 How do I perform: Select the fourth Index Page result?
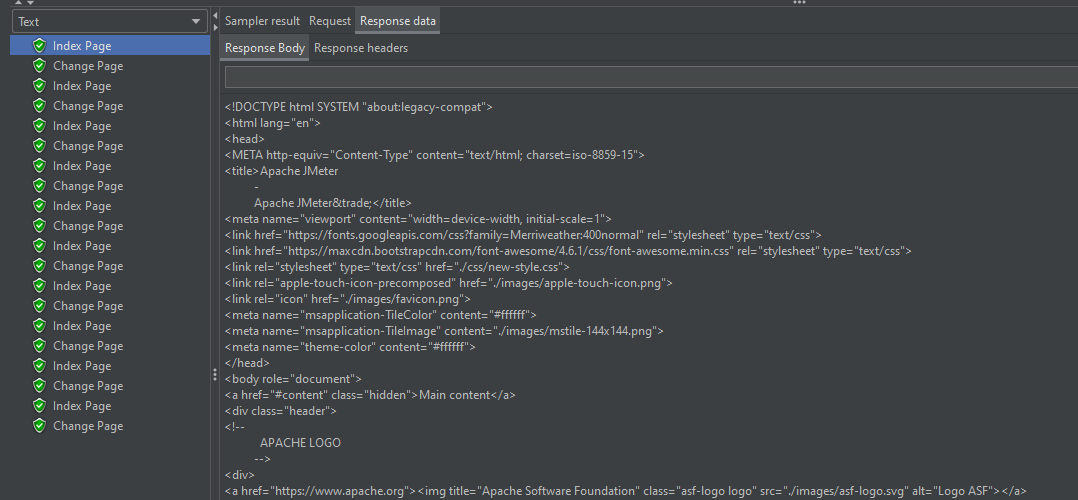click(82, 166)
